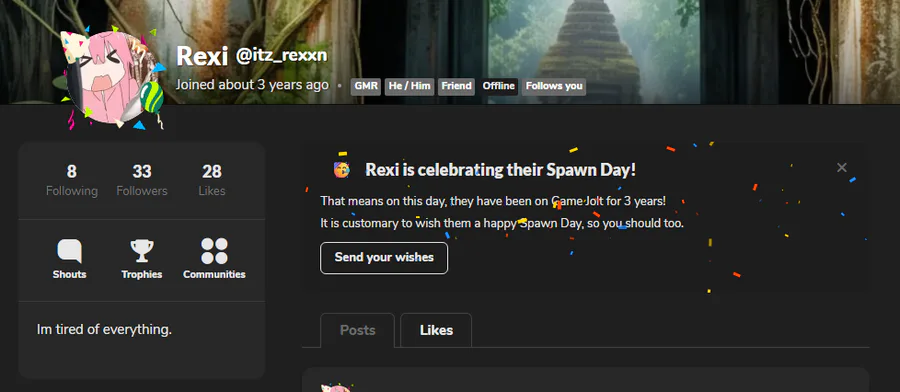The width and height of the screenshot is (900, 392).
Task: View Rexi's Trophies cup icon
Action: click(x=142, y=251)
